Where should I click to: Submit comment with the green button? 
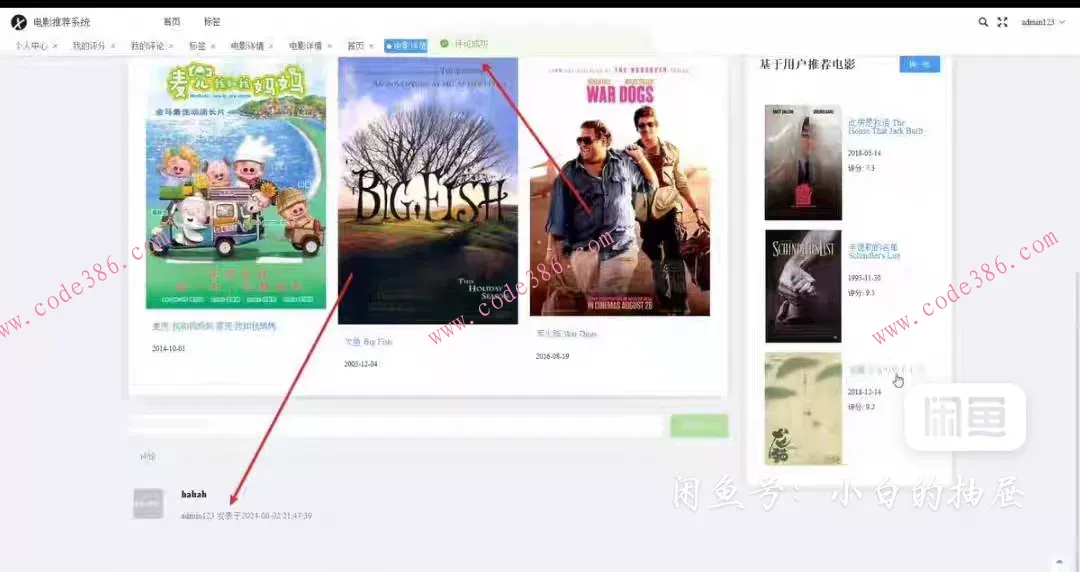(699, 426)
